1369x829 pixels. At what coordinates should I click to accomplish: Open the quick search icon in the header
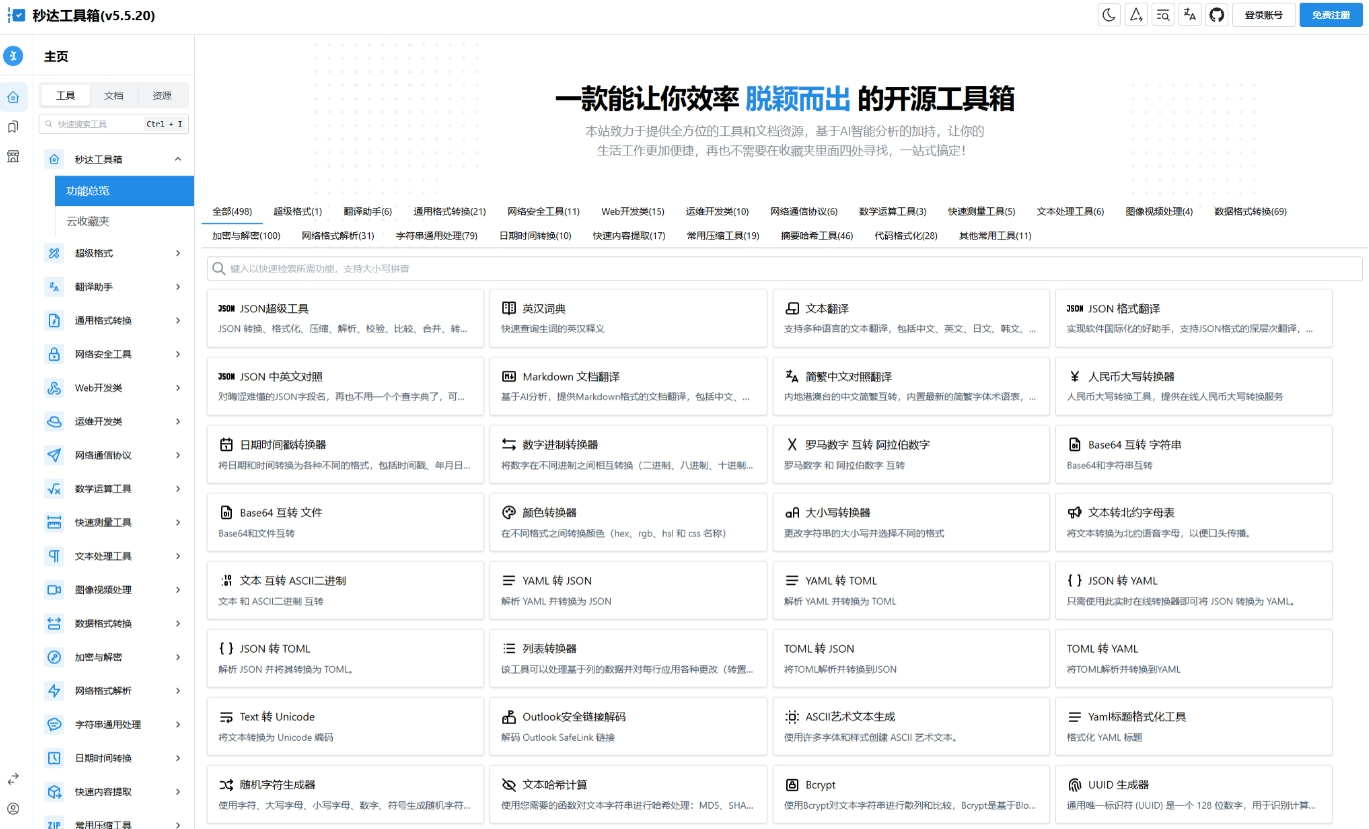pos(1162,15)
